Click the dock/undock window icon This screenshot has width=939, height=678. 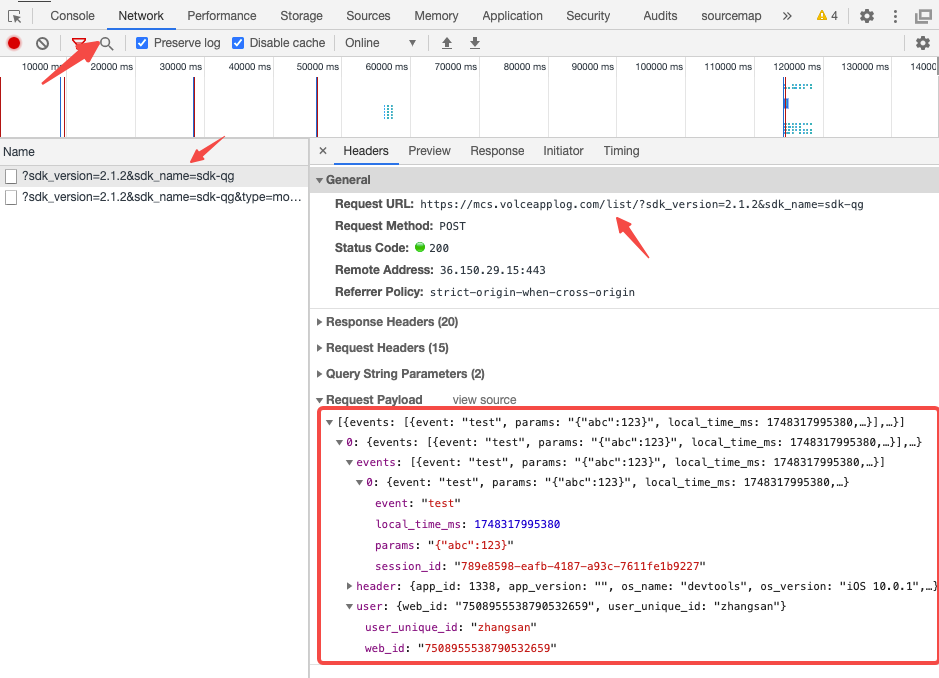coord(923,16)
